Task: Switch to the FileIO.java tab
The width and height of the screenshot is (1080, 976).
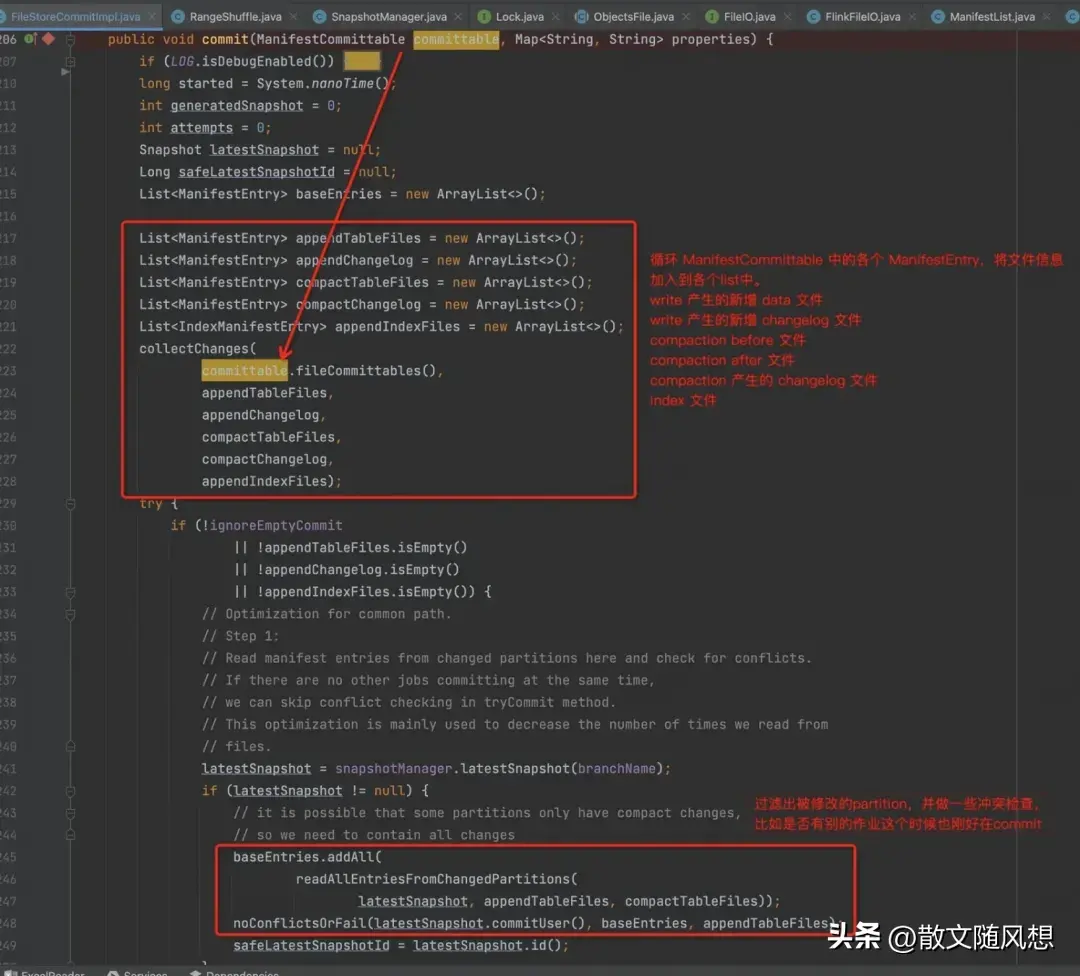Action: pyautogui.click(x=749, y=17)
